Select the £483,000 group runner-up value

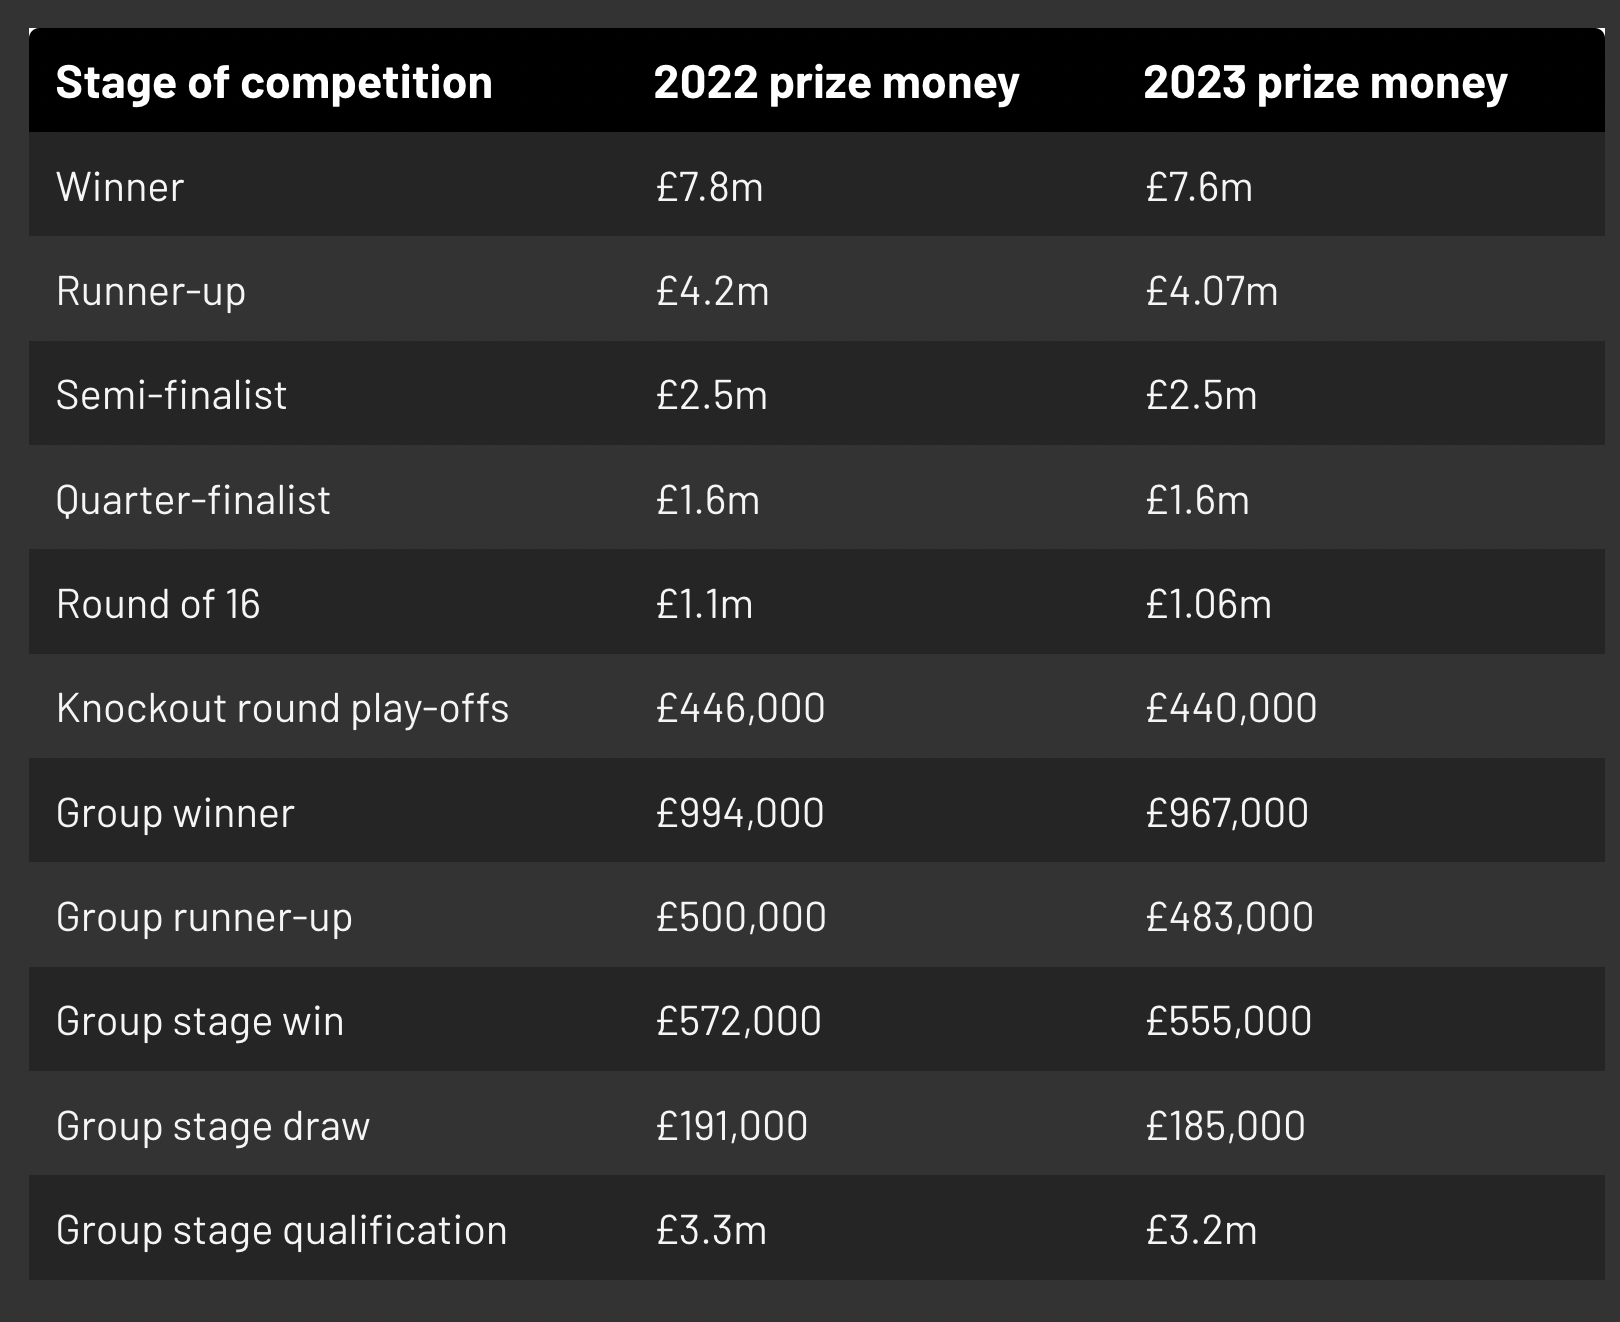pyautogui.click(x=1230, y=918)
